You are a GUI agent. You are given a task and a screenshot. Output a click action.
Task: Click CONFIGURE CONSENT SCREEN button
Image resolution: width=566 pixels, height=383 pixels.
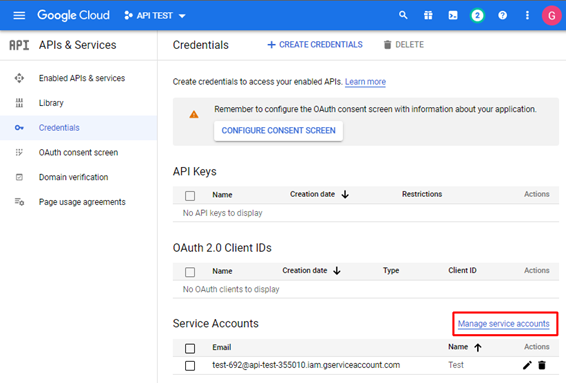278,131
